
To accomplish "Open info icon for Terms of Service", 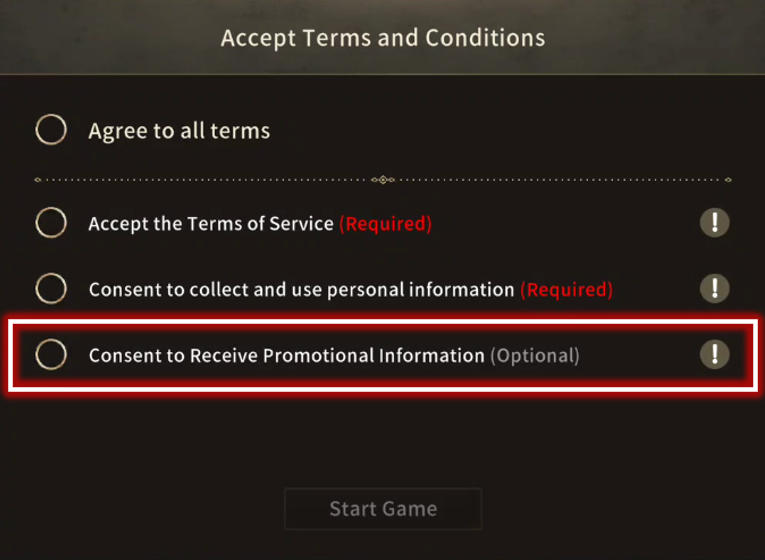I will [715, 223].
